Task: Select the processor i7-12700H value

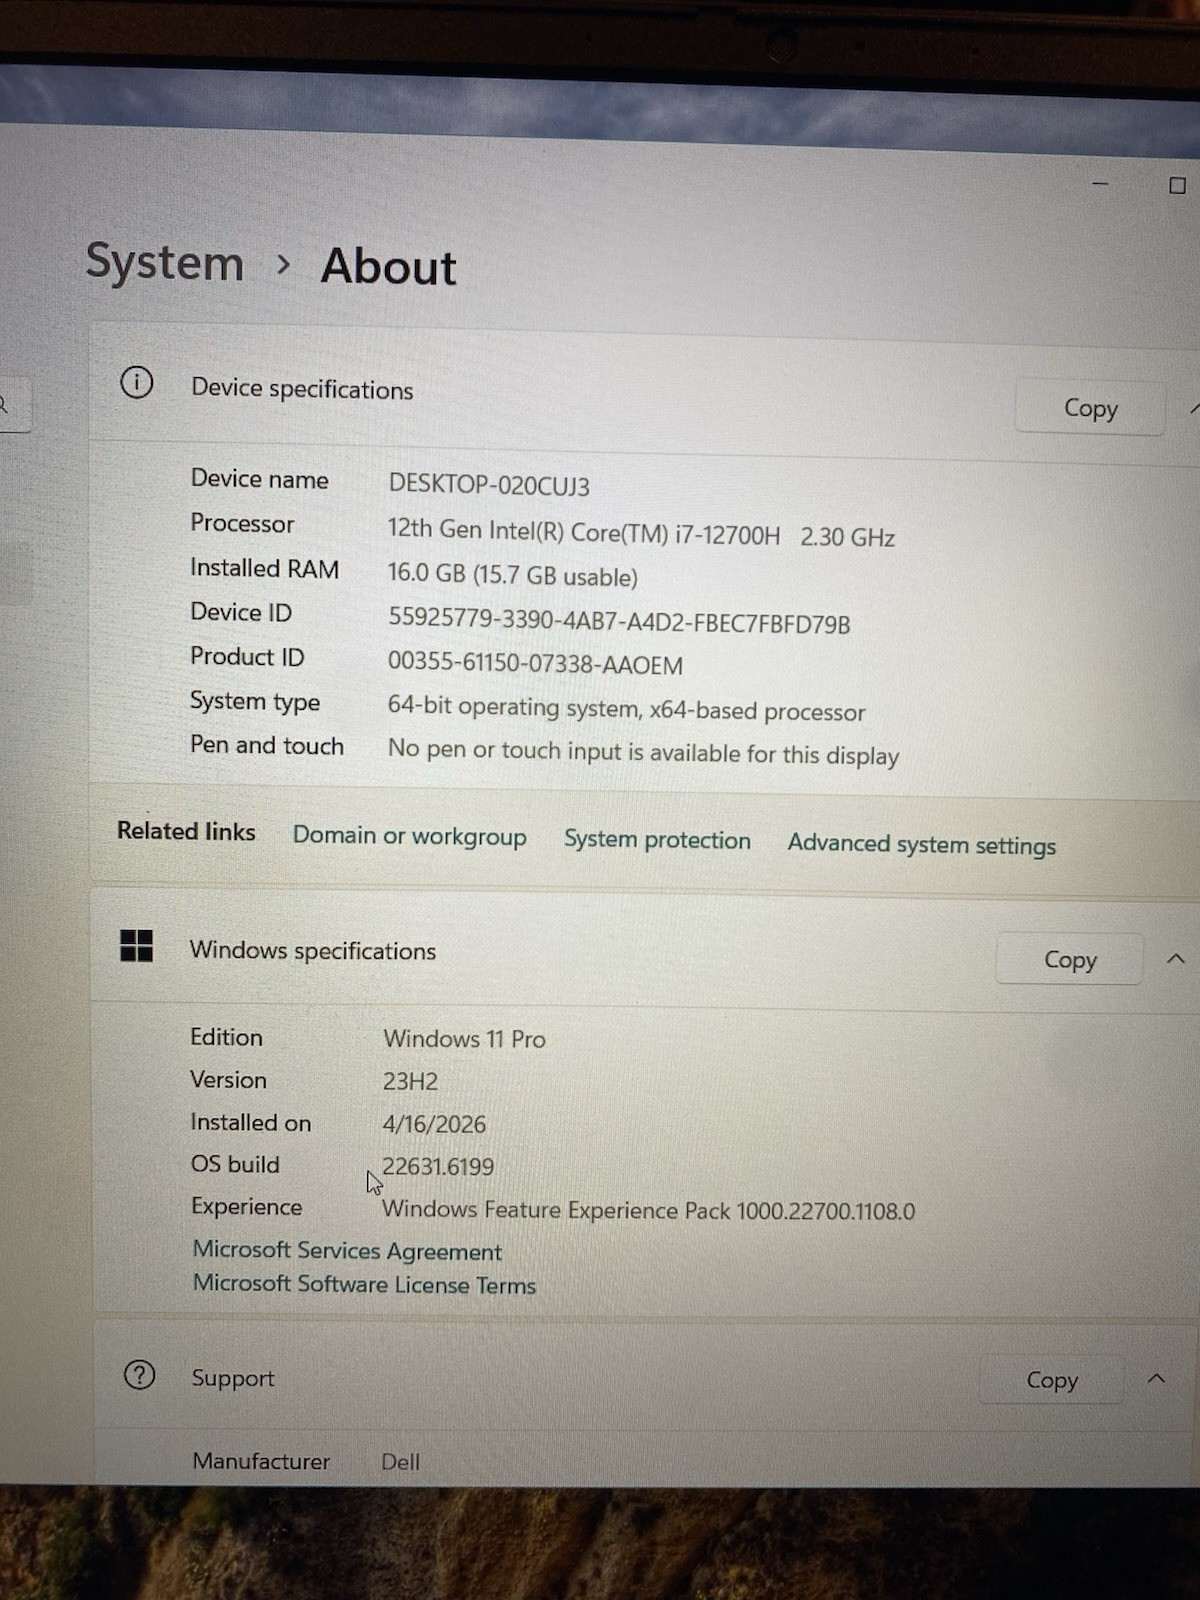Action: pos(641,533)
